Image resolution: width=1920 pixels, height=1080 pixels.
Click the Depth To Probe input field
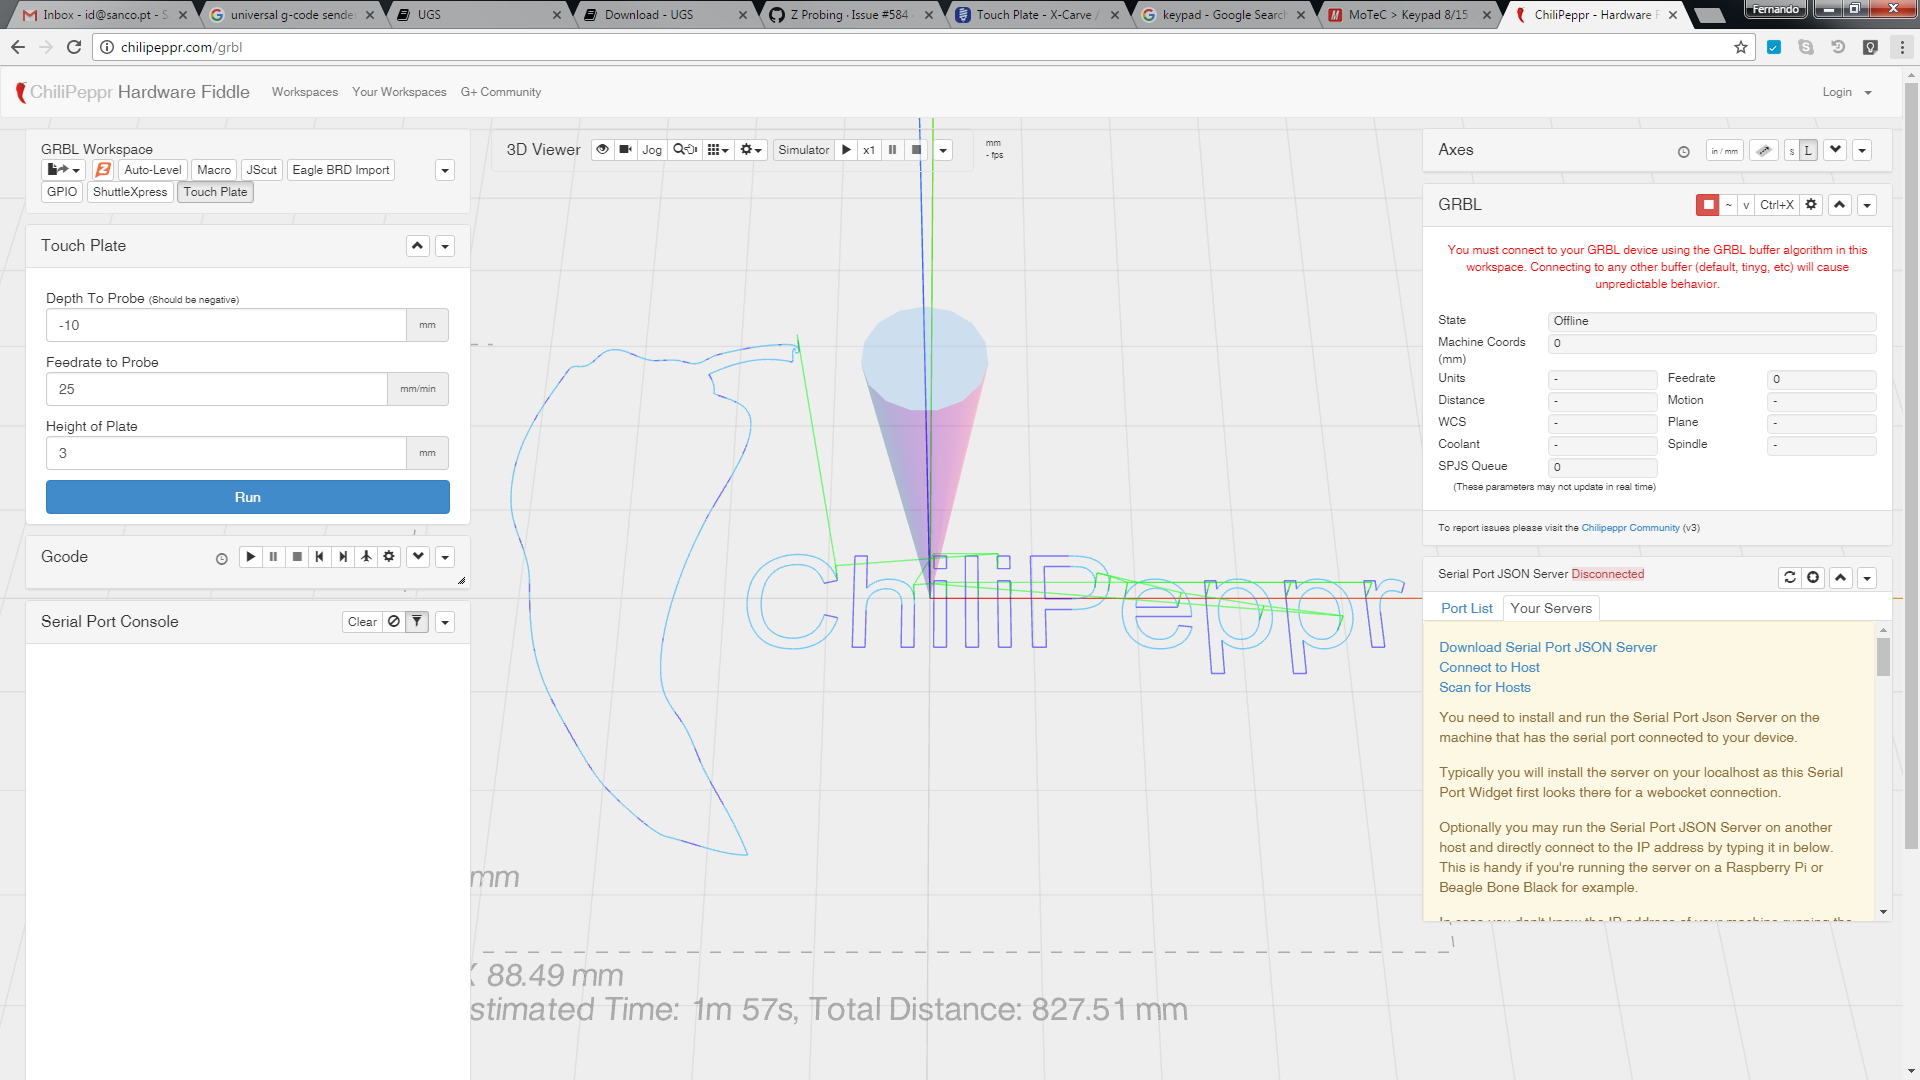pos(226,325)
